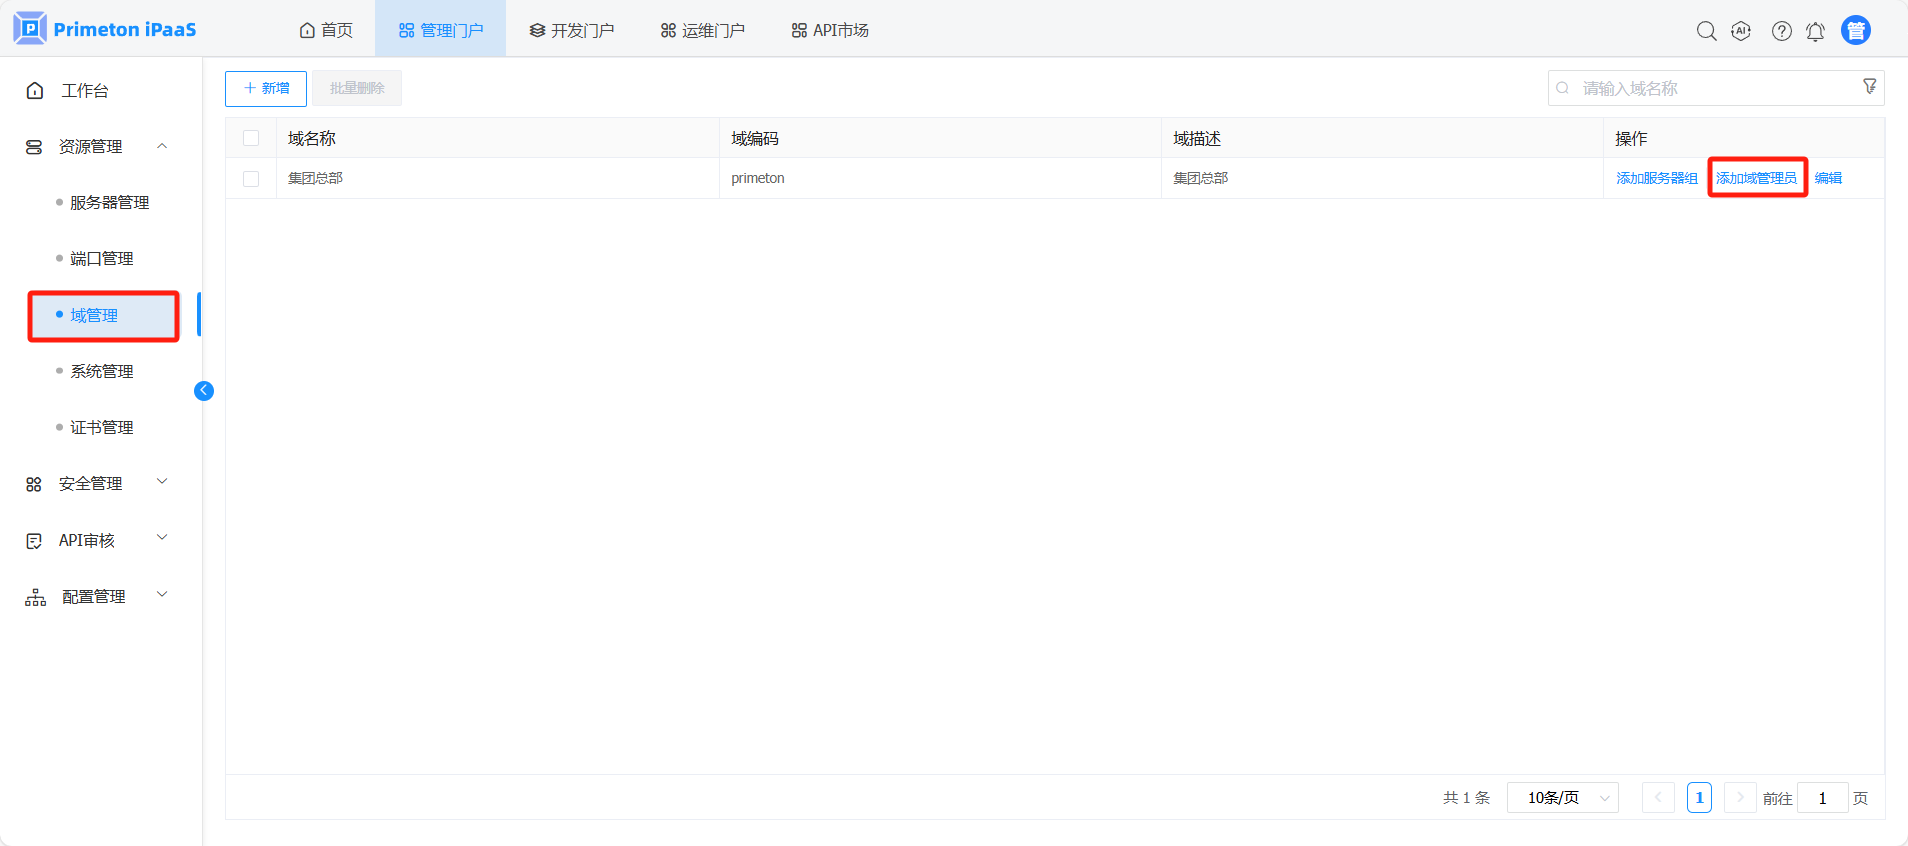
Task: Click the search magnifier icon in header
Action: 1706,31
